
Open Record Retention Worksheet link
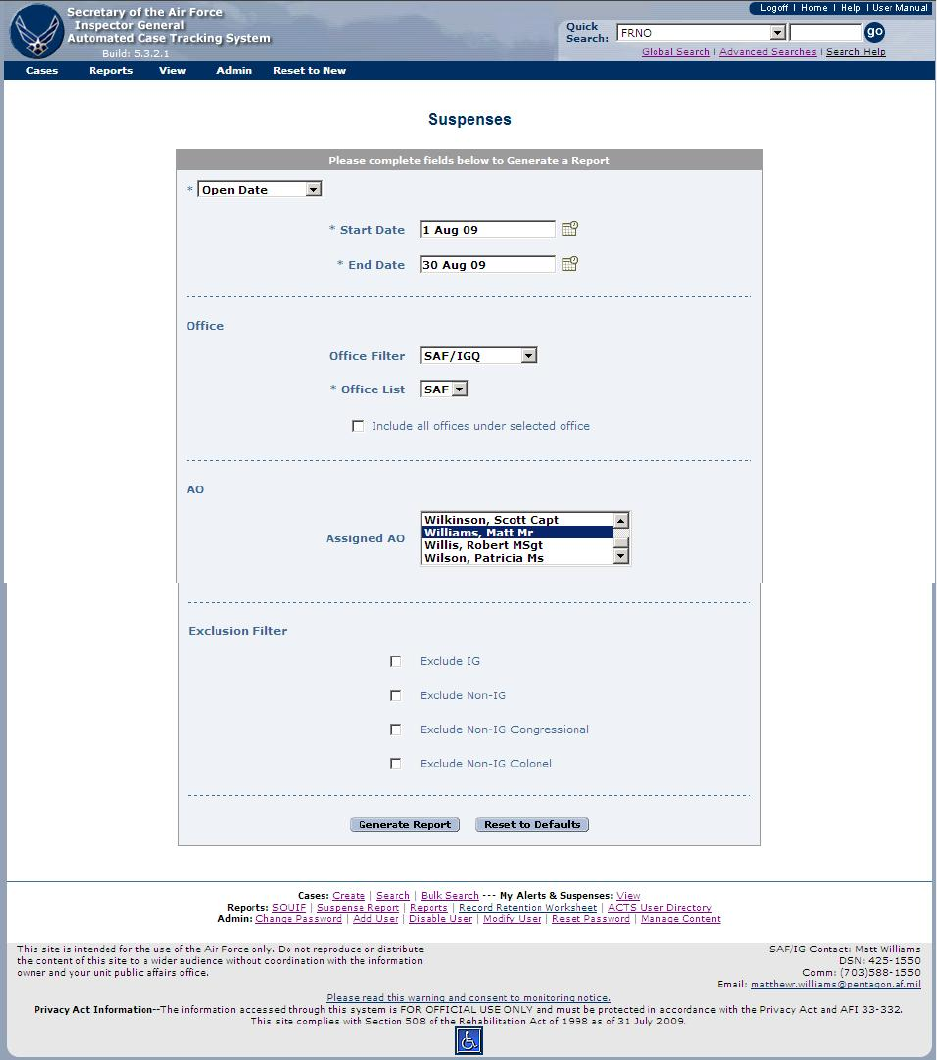[528, 908]
